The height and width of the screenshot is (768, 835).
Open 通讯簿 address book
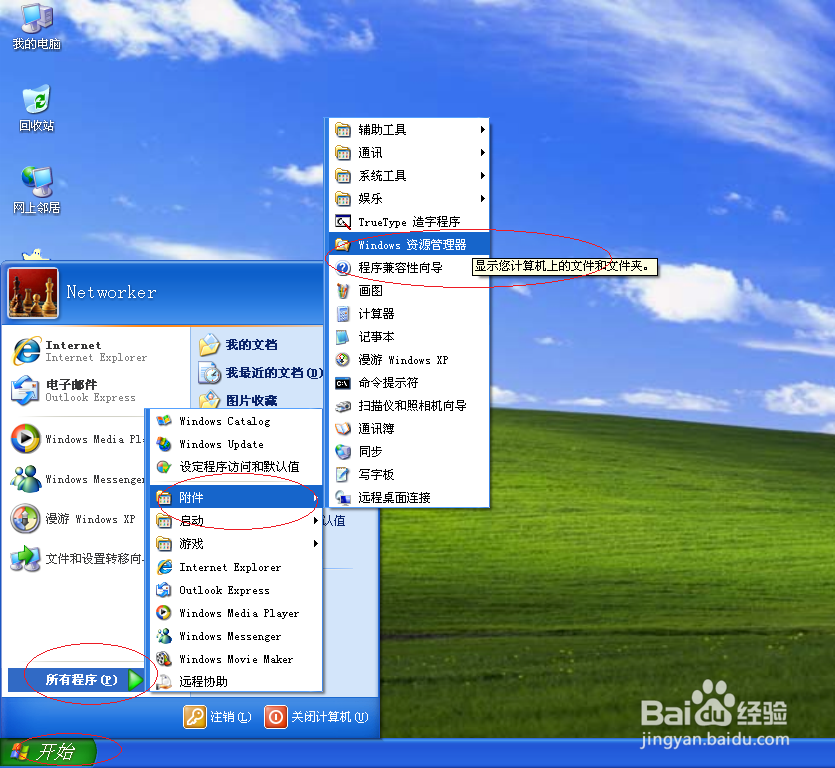click(409, 428)
